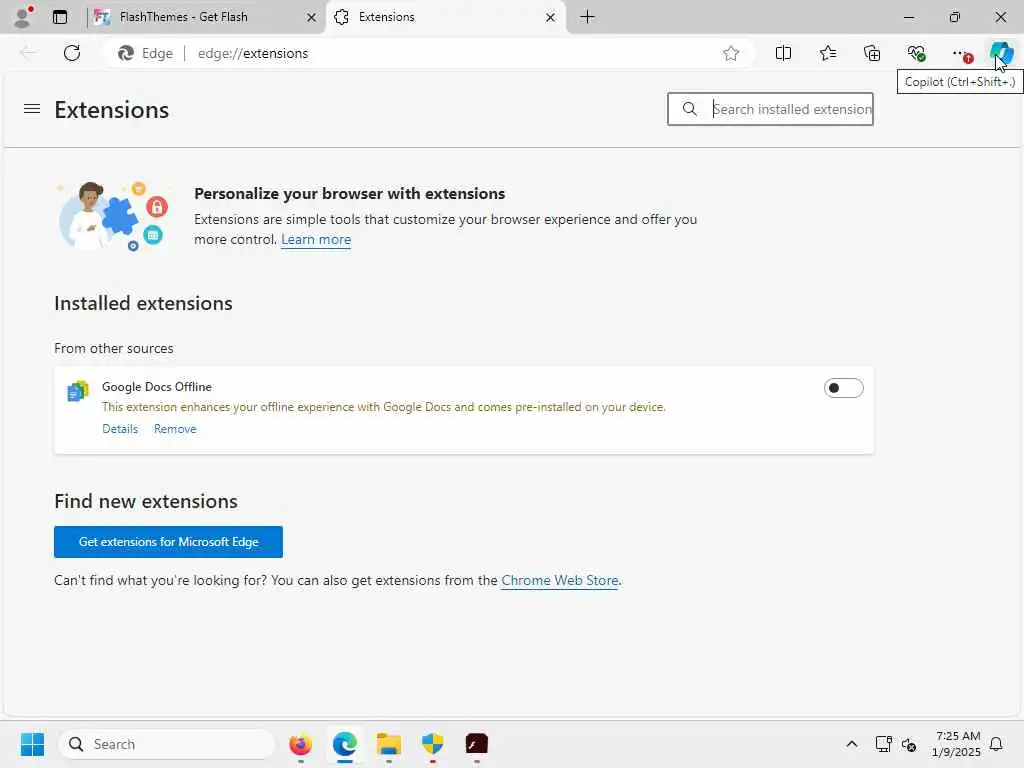Open the Windows Start menu
This screenshot has width=1024, height=768.
pyautogui.click(x=32, y=744)
